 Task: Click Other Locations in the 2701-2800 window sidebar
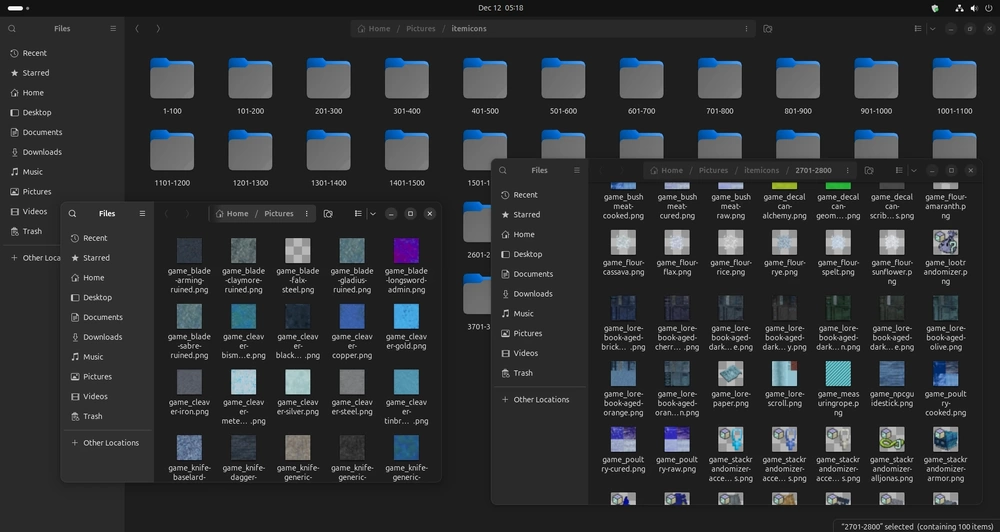pos(541,400)
